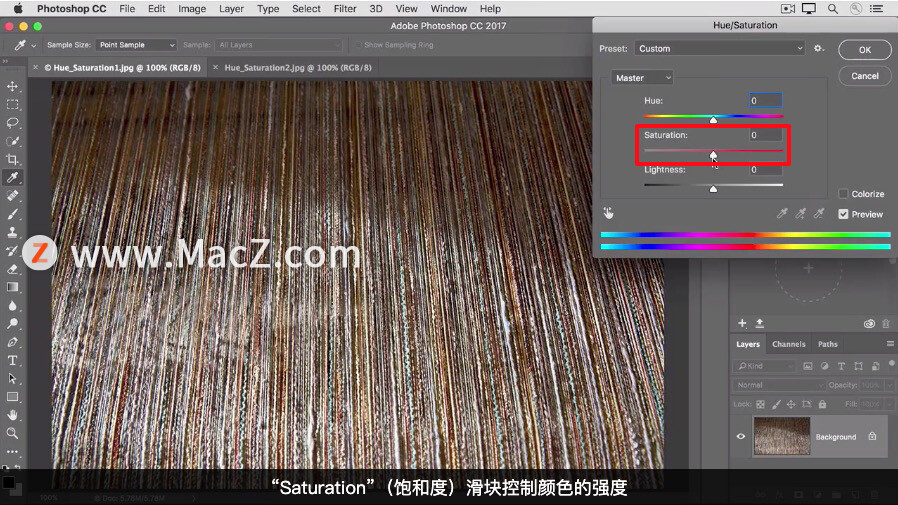Select the Quick Selection tool

(x=12, y=141)
